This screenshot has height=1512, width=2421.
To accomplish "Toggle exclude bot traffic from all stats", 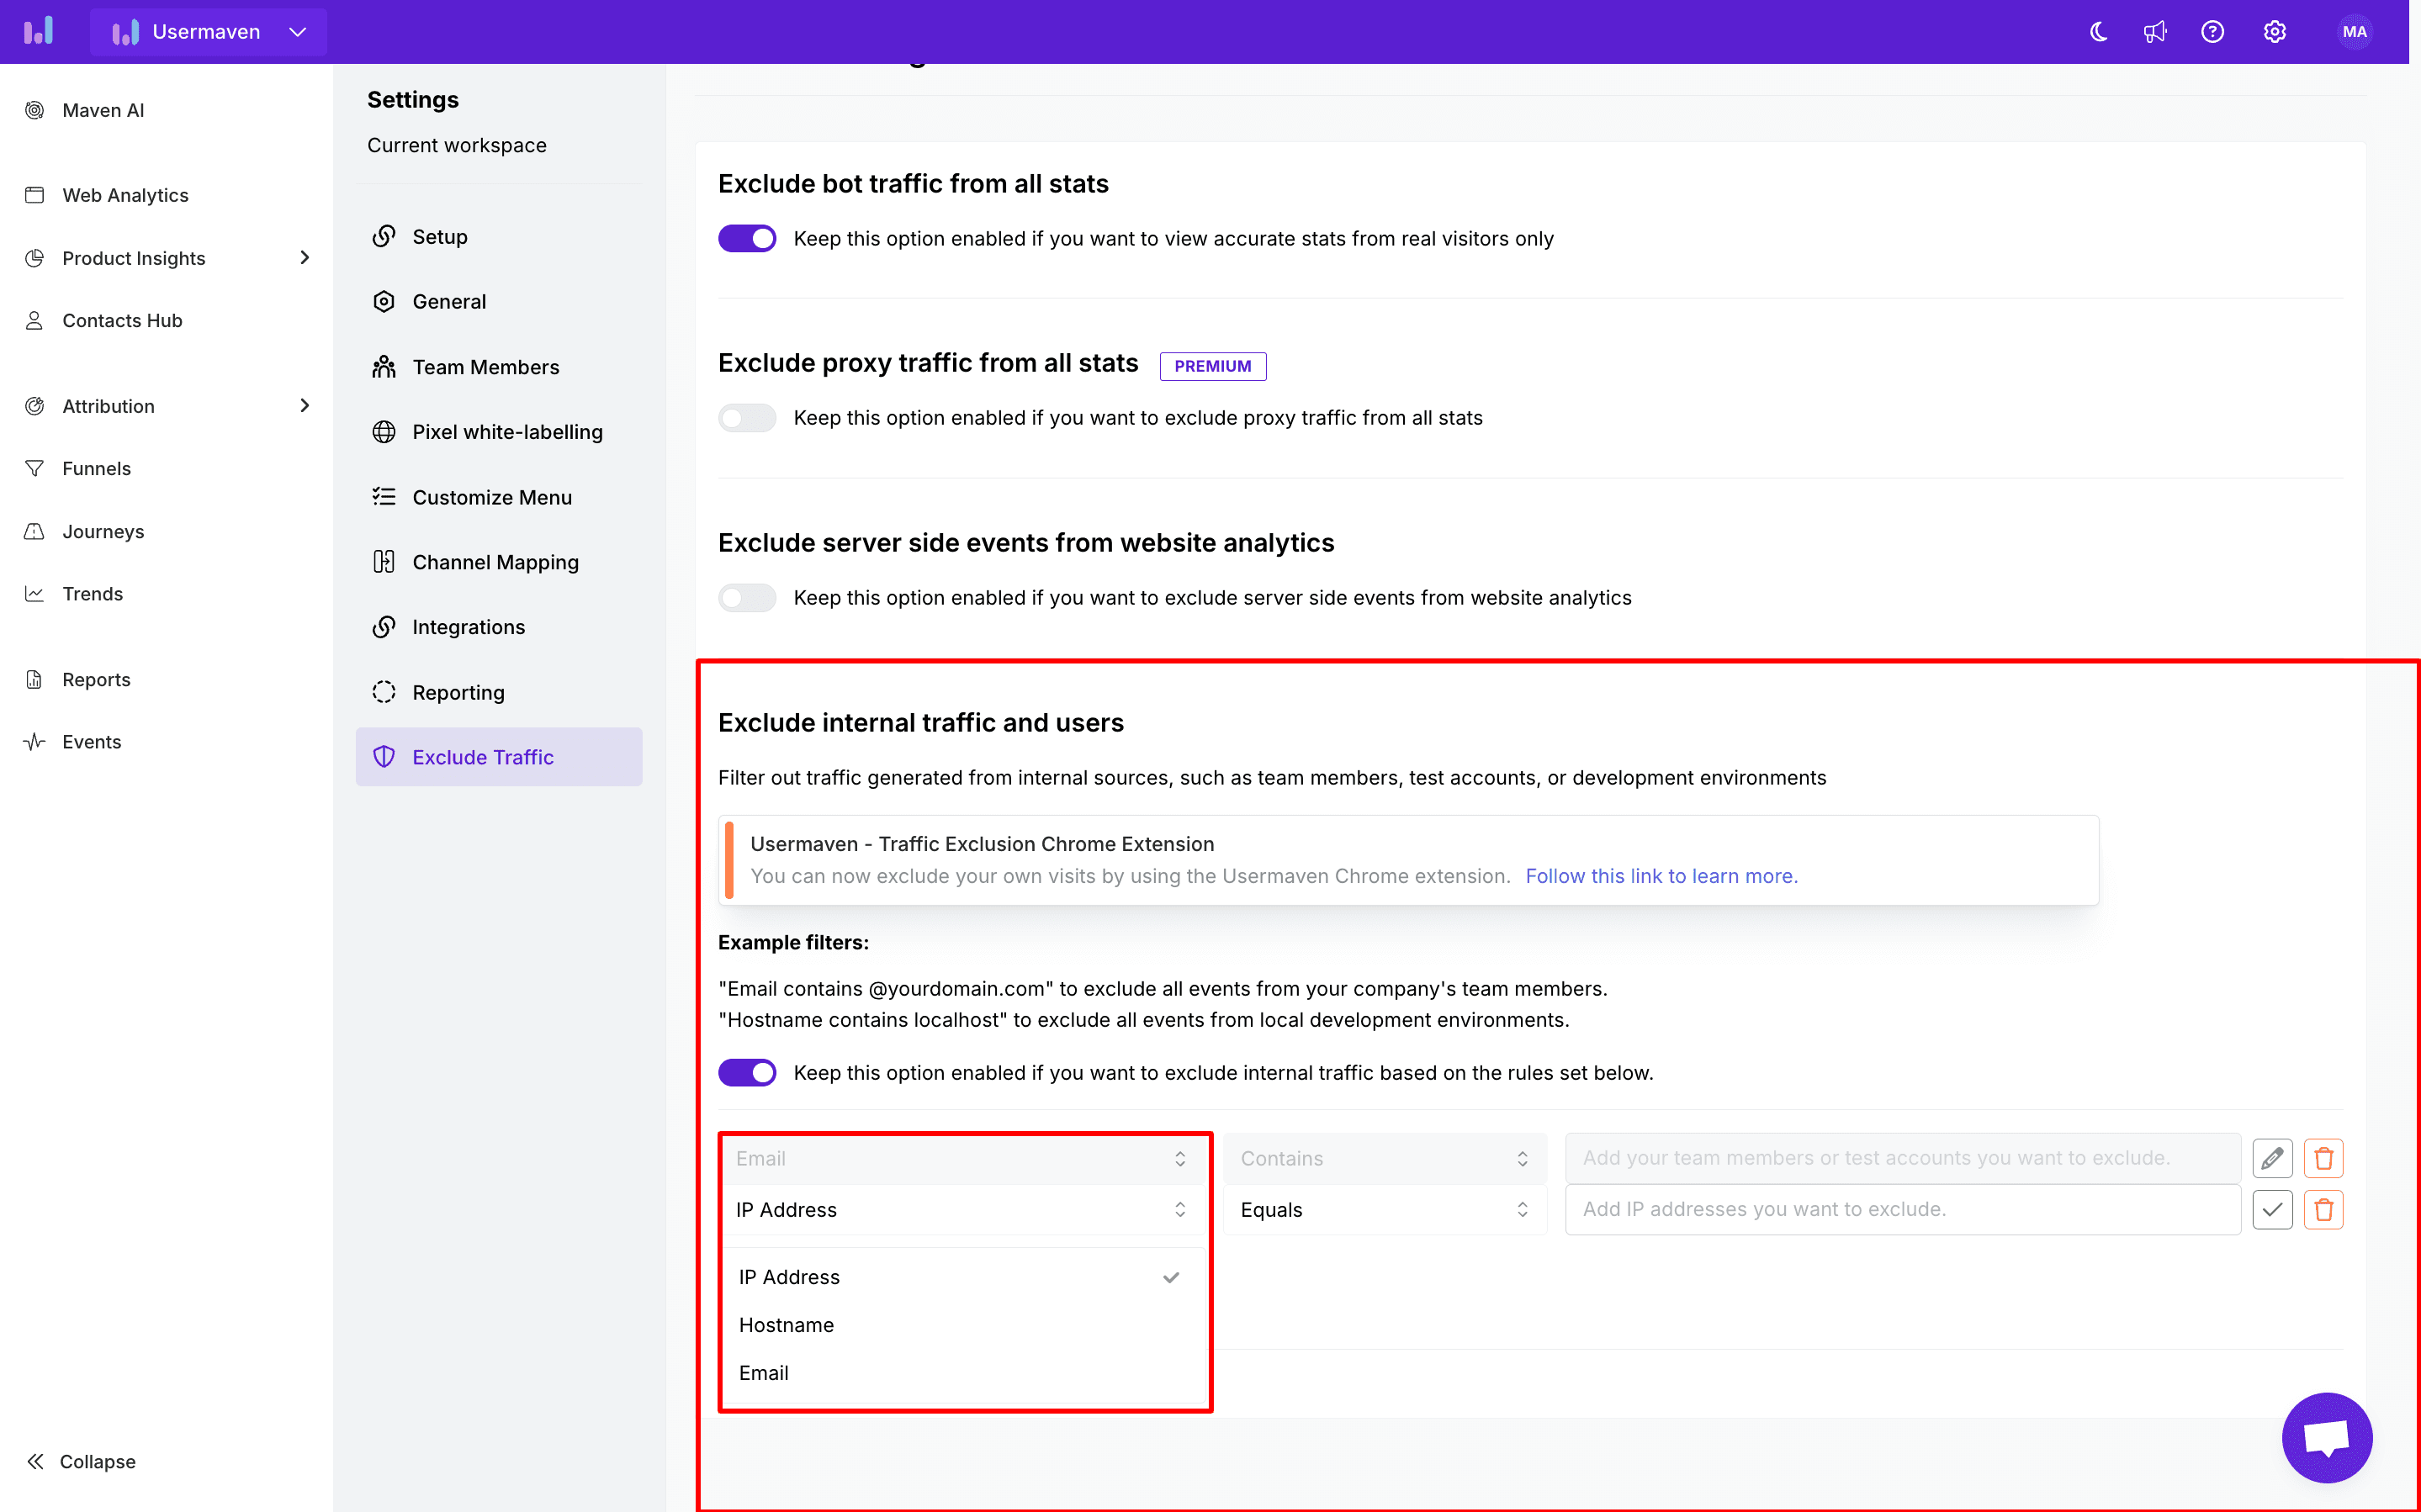I will click(747, 239).
